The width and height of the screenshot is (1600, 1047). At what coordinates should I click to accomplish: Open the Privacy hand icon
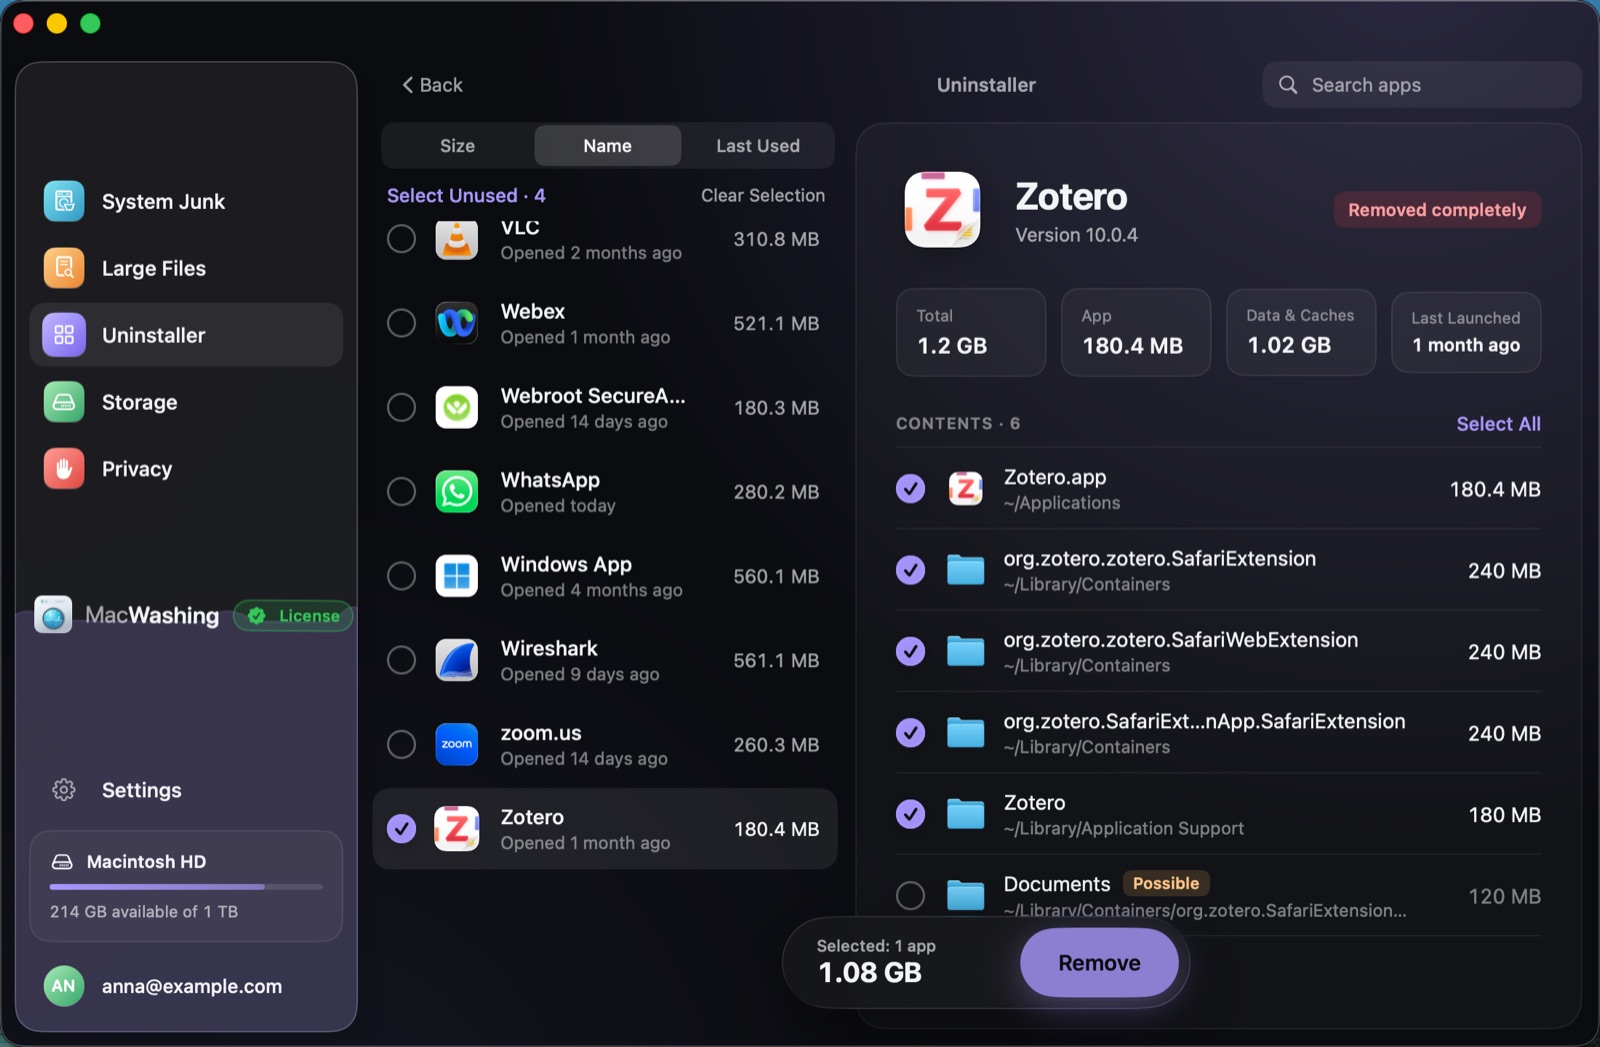click(64, 469)
